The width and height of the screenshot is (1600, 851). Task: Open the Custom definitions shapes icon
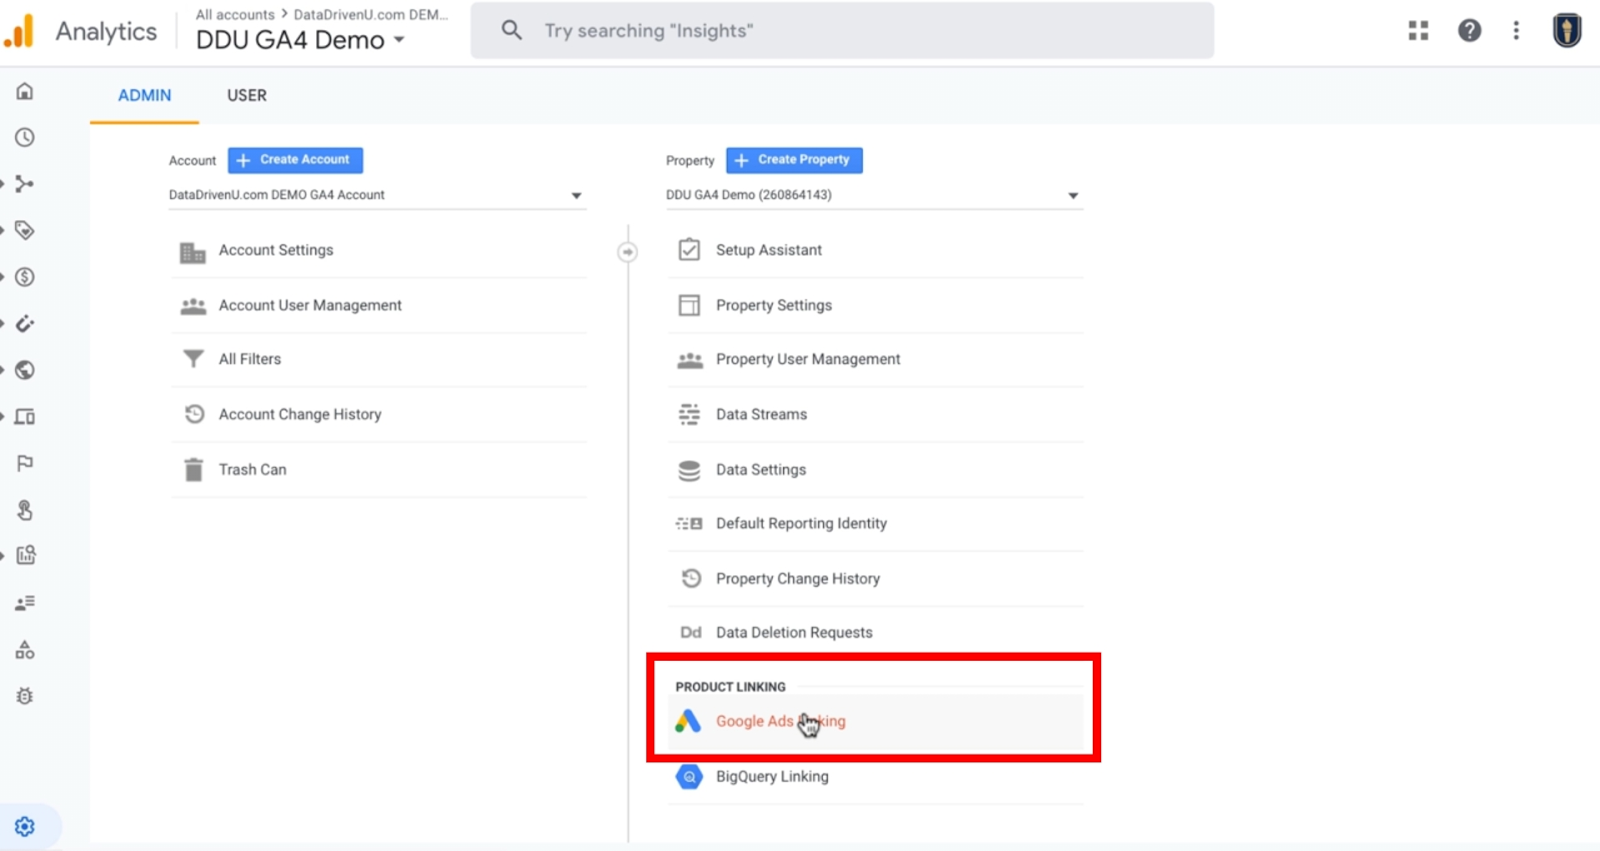click(25, 650)
